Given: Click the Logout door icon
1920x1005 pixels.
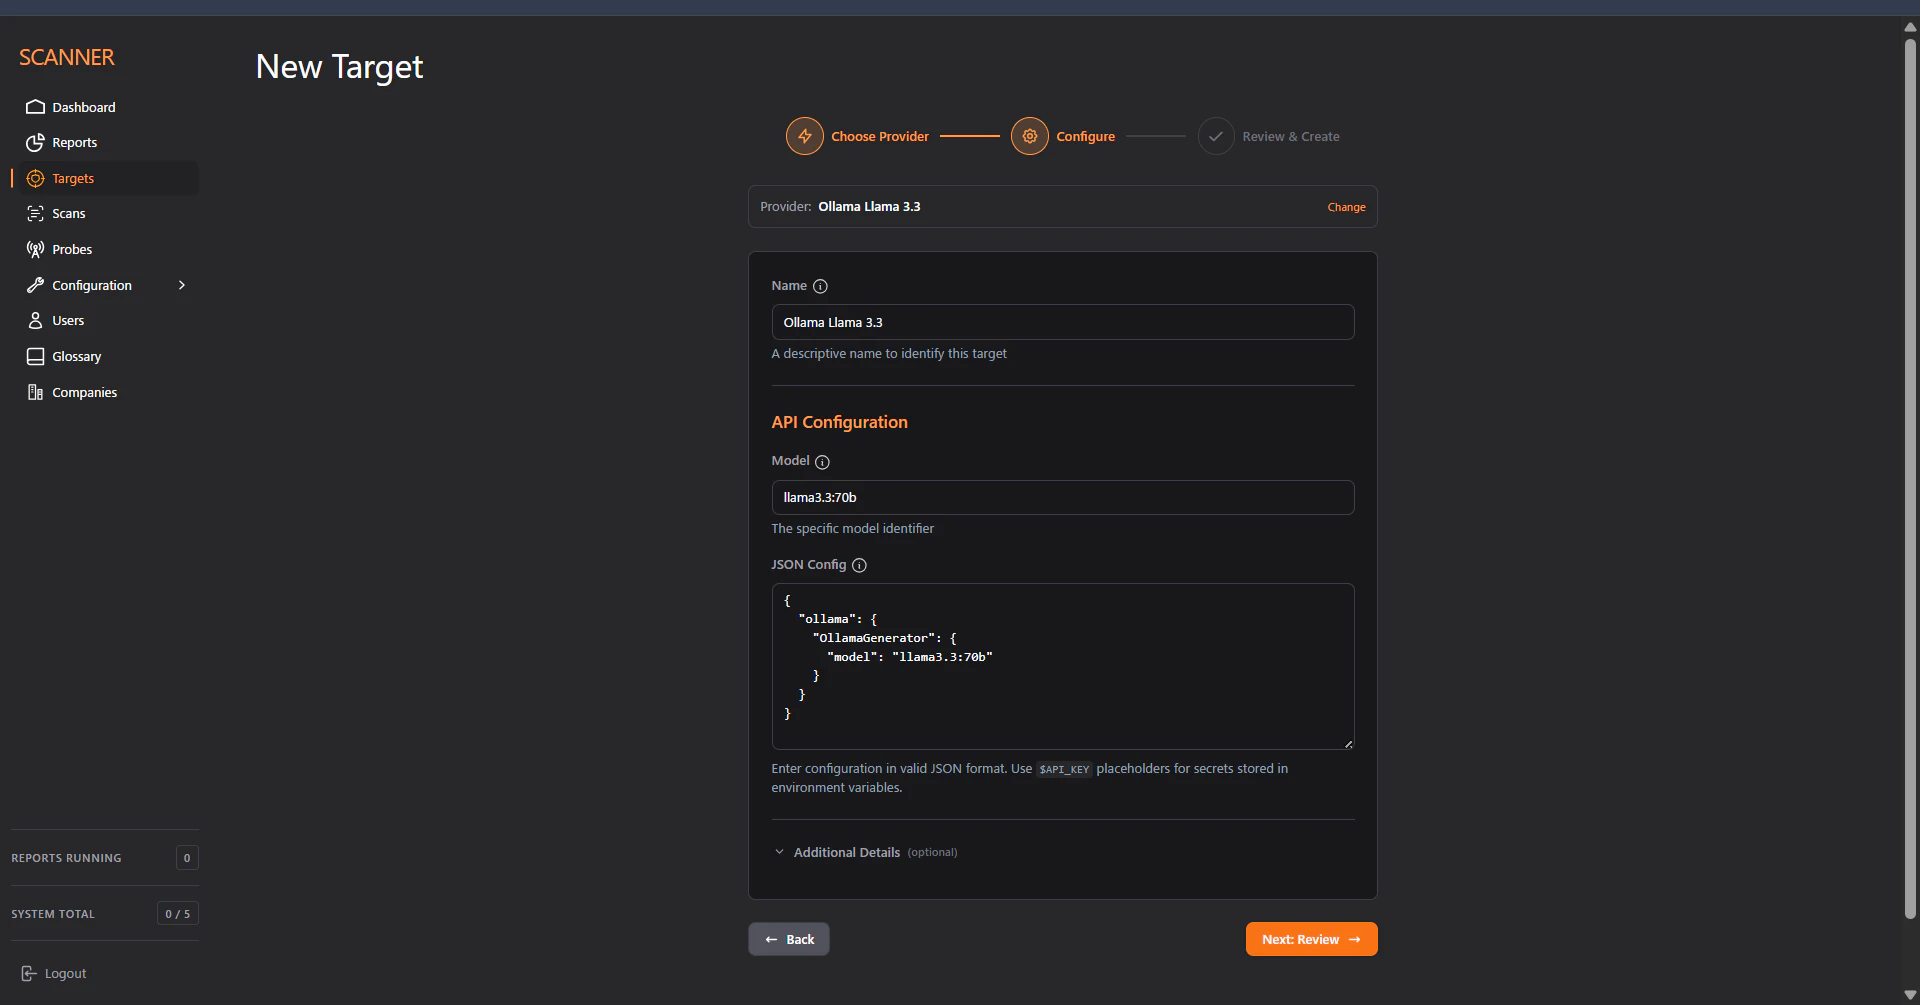Looking at the screenshot, I should pos(29,973).
